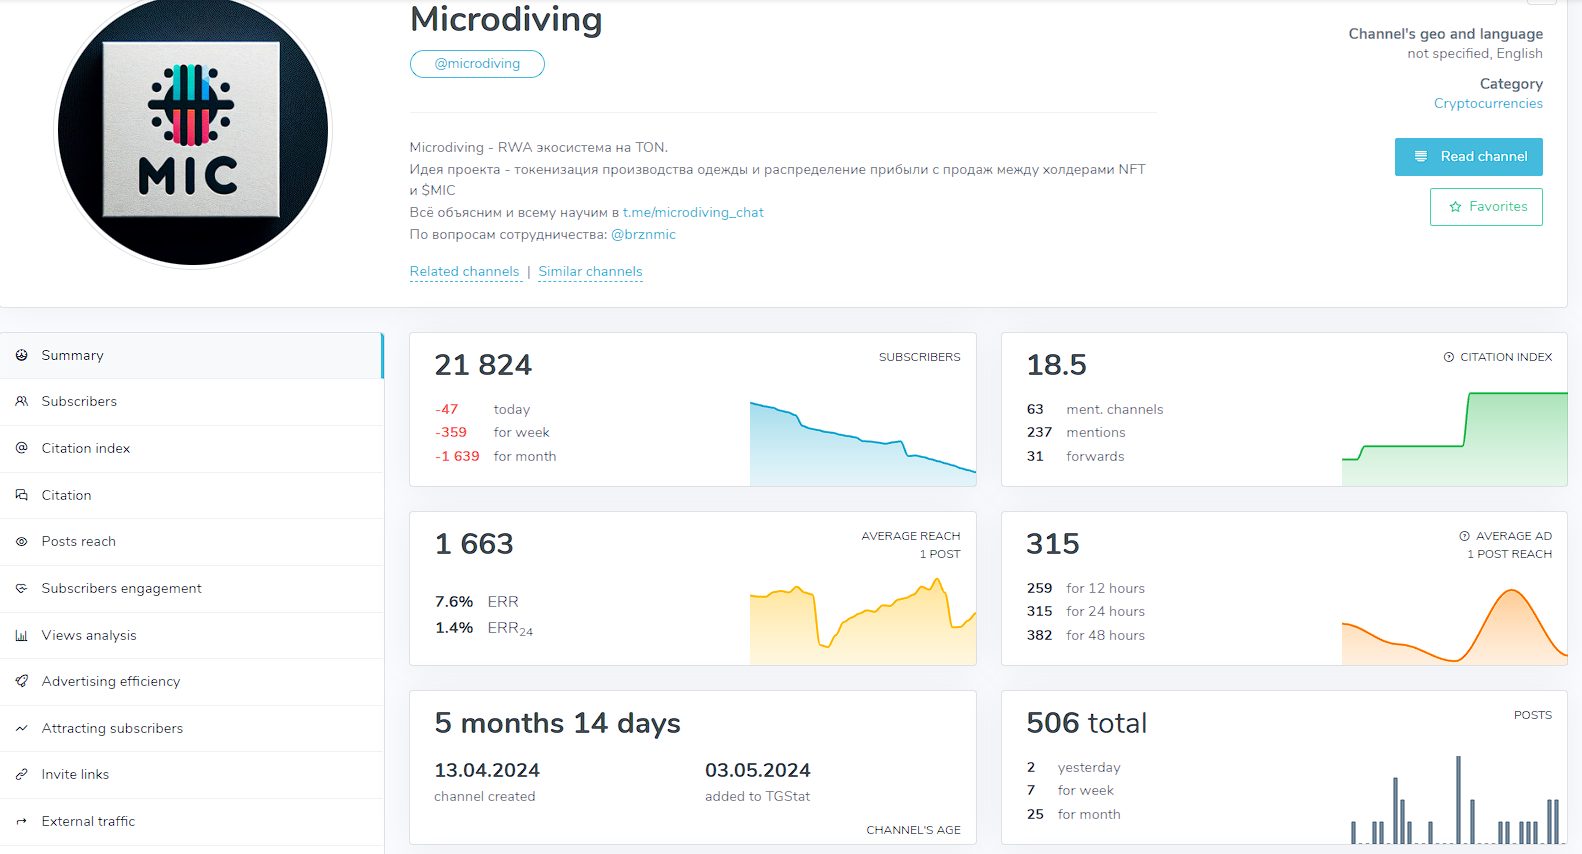This screenshot has height=854, width=1582.
Task: Open the Similar channels link
Action: pos(590,272)
